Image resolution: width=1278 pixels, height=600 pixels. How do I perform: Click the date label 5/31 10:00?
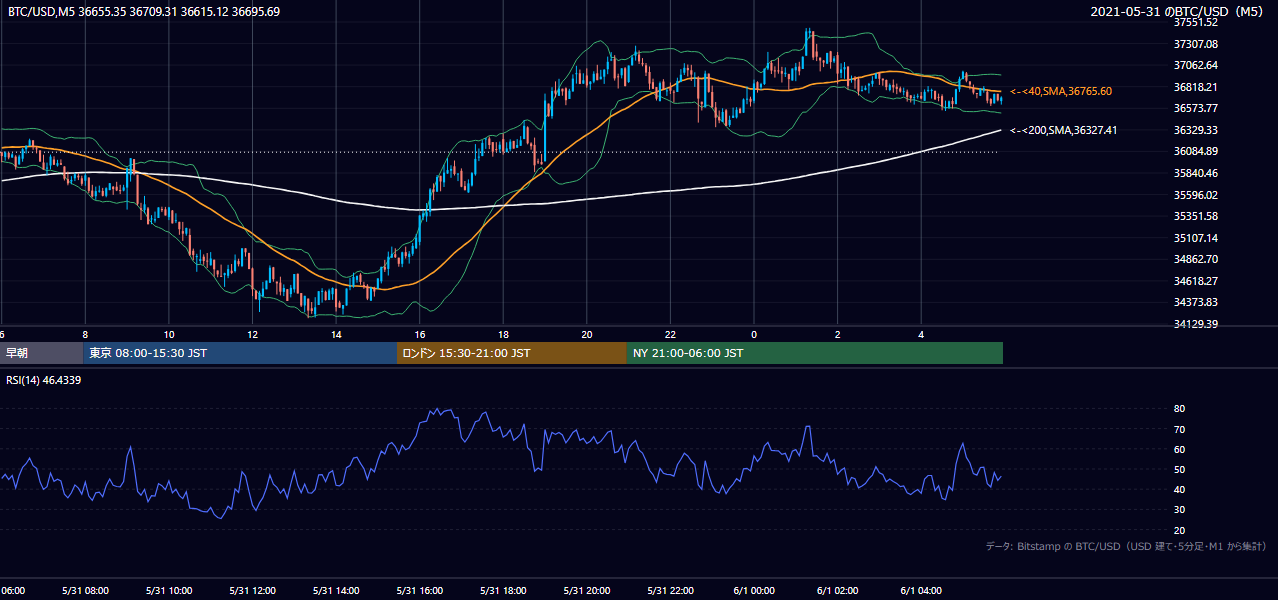point(168,591)
